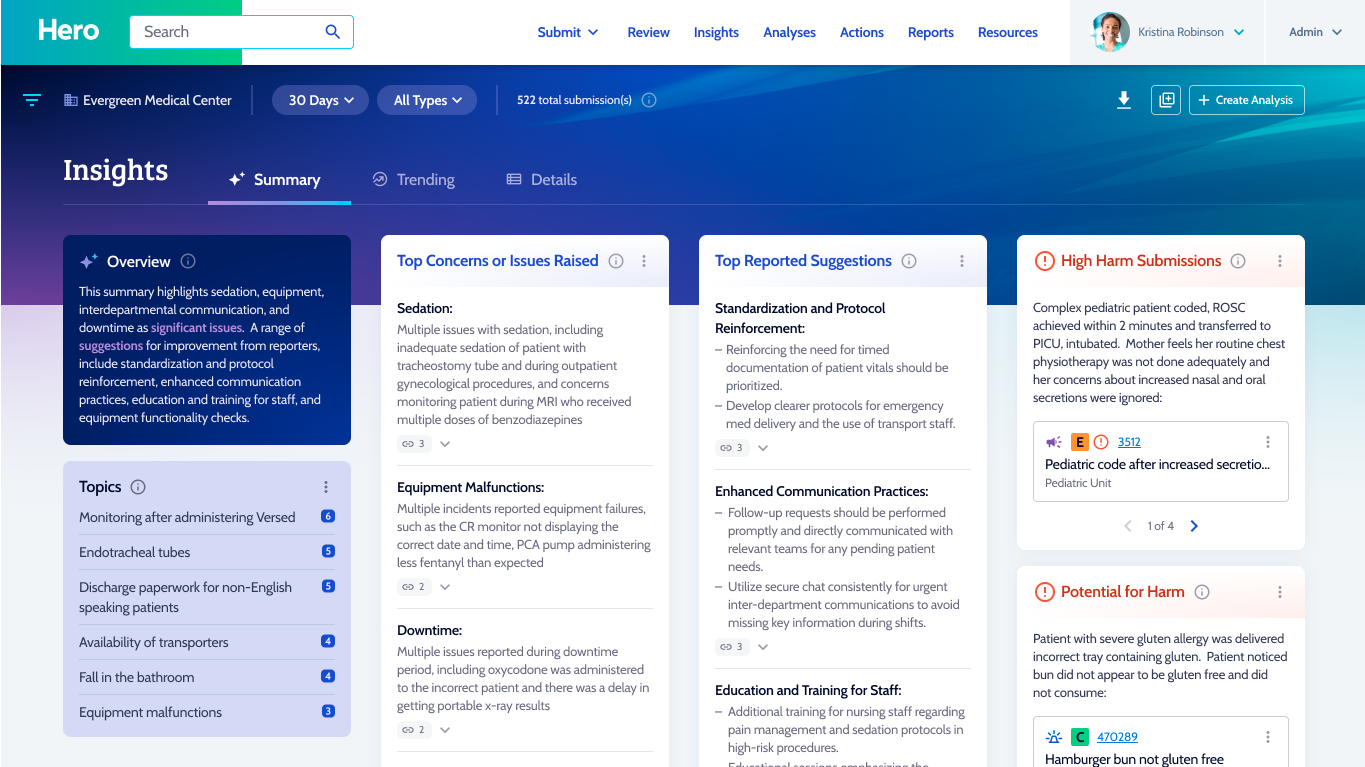Open the All Types filter dropdown

[427, 100]
